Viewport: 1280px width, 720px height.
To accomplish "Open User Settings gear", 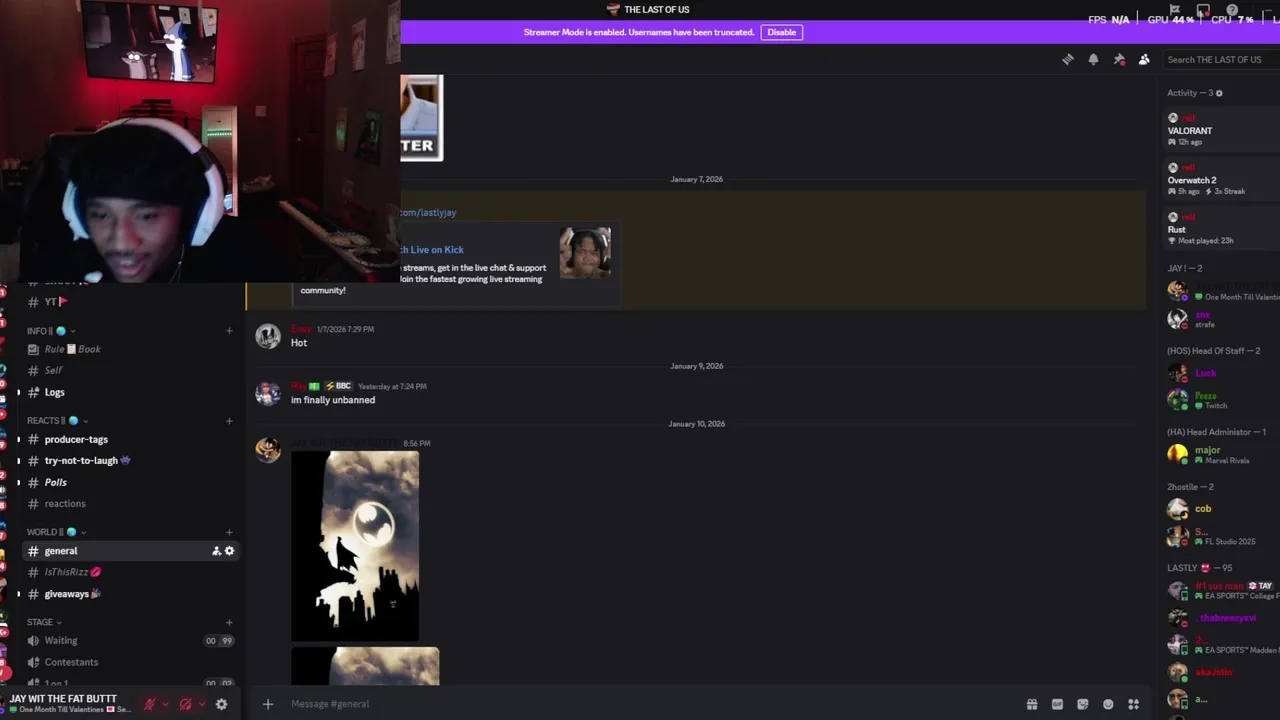I will coord(221,704).
